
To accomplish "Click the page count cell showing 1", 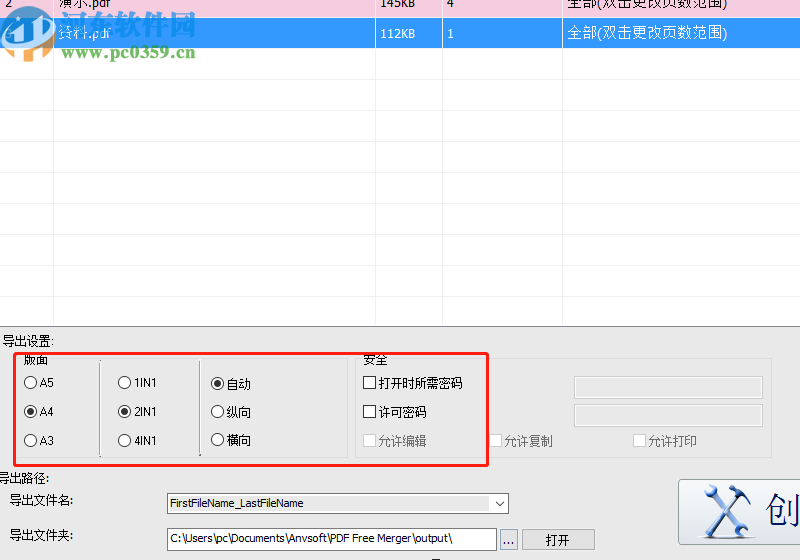I will [x=502, y=33].
